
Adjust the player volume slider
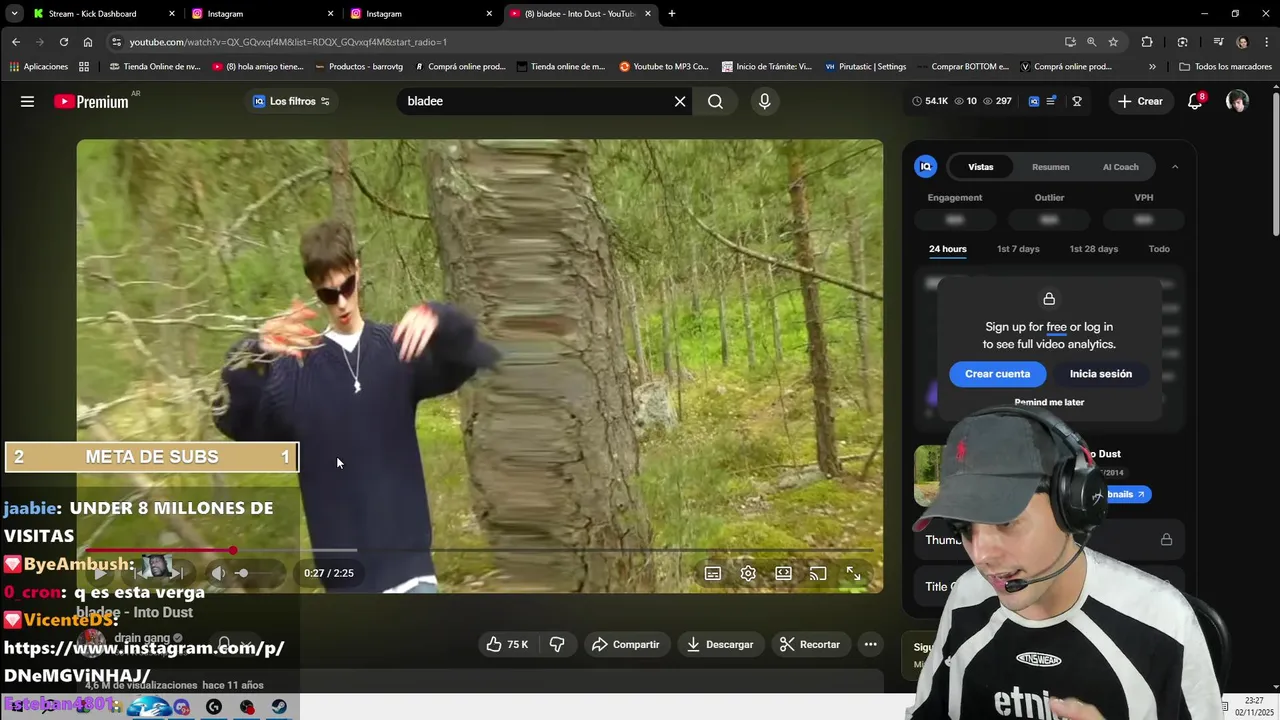(x=253, y=573)
